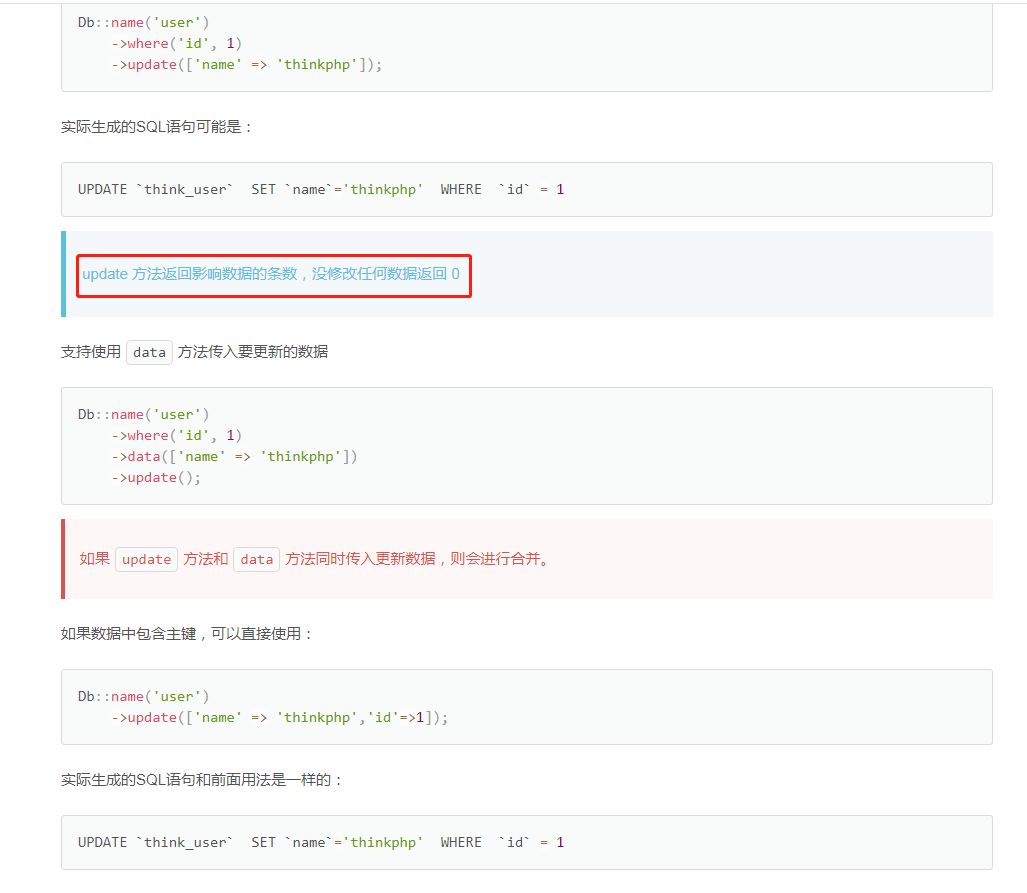Viewport: 1027px width, 893px height.
Task: Click the text '如果数据中包含主键，可以直接使用：'
Action: 188,634
